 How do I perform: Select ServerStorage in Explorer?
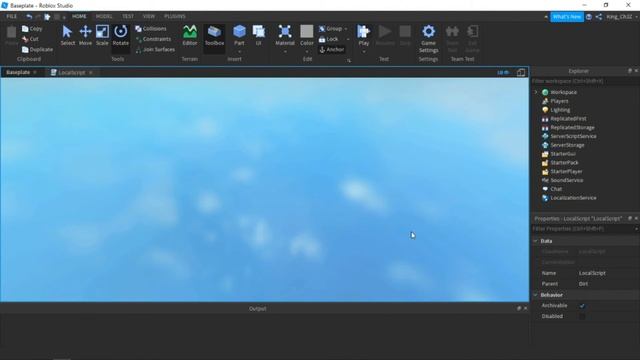tap(567, 145)
